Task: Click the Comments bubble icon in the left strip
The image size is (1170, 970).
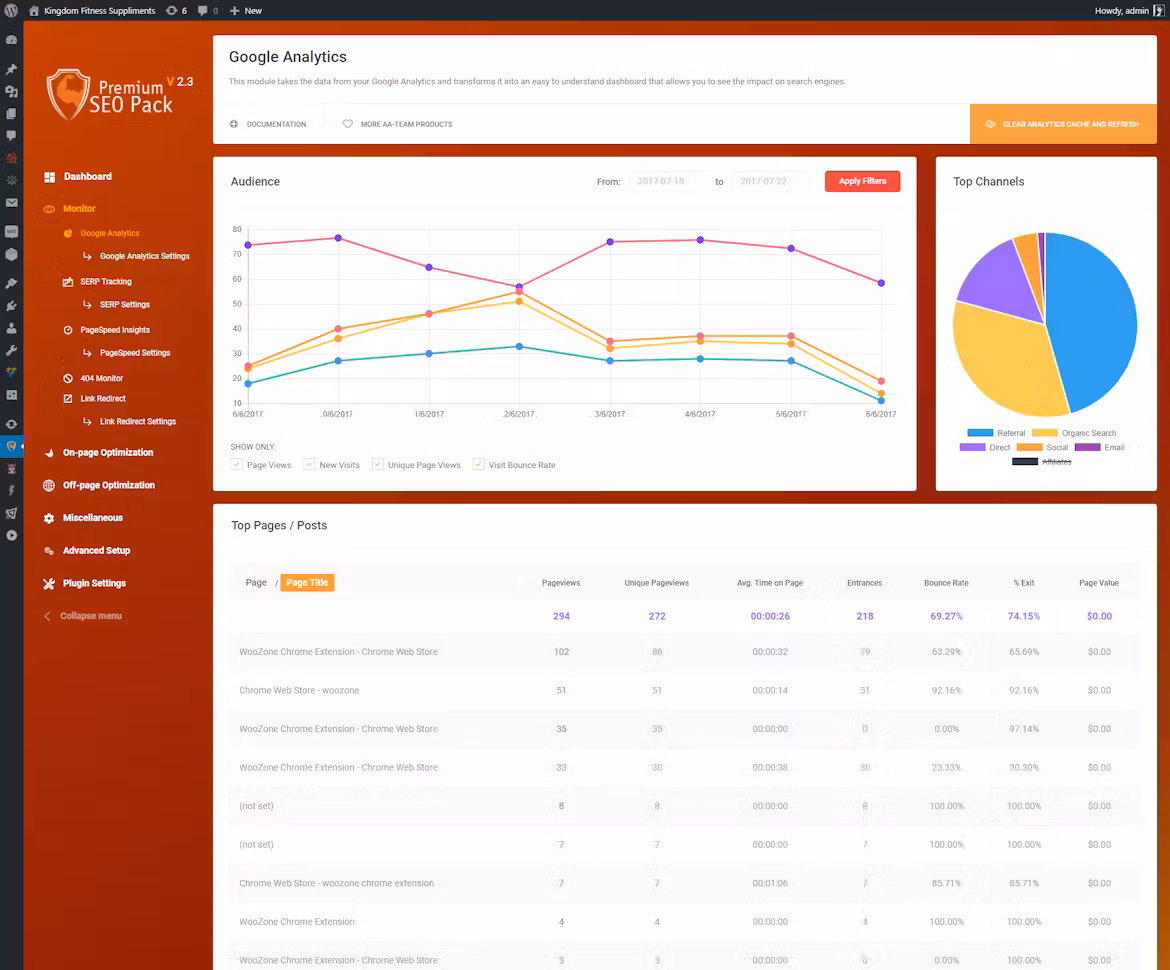Action: [x=11, y=136]
